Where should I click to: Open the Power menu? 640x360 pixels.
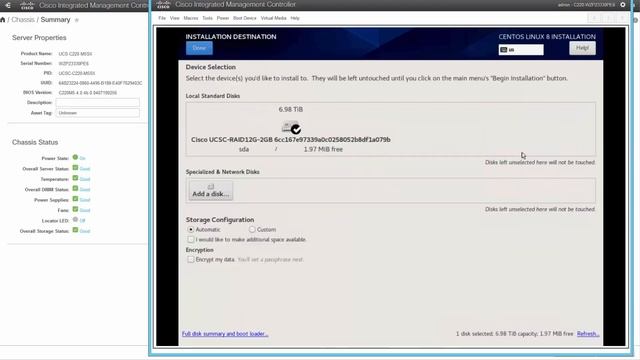pos(223,18)
